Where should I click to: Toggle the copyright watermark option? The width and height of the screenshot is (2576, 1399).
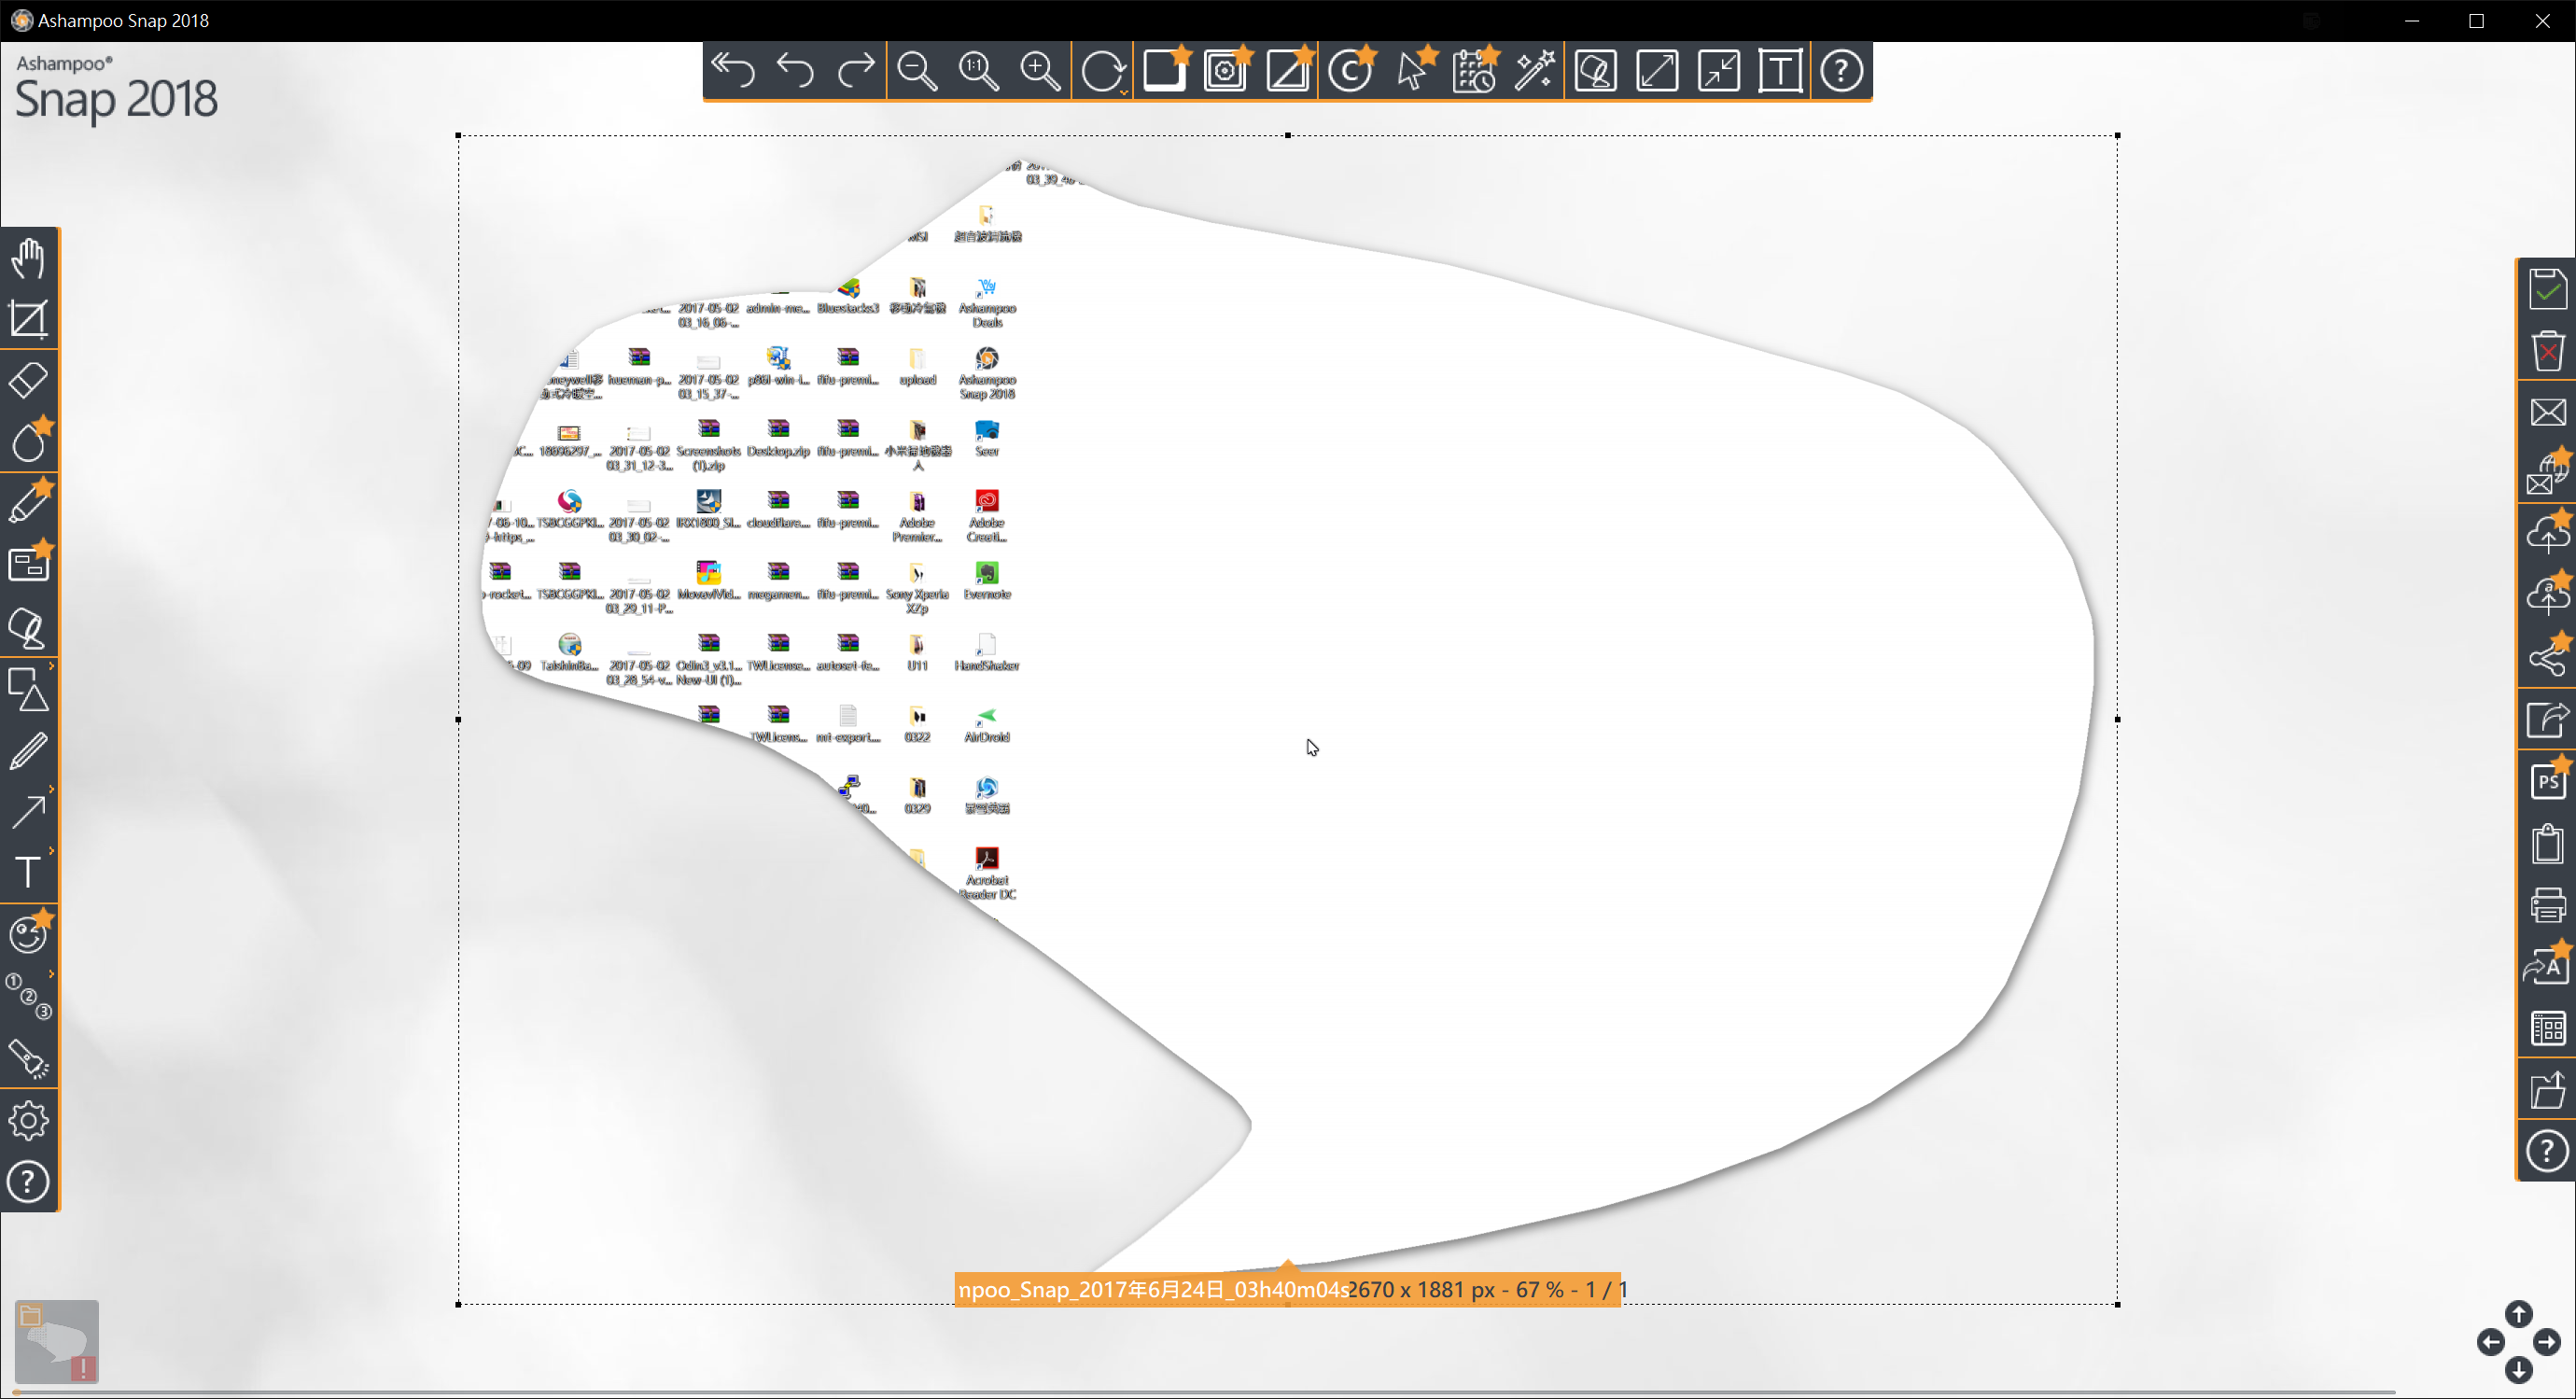(1349, 71)
